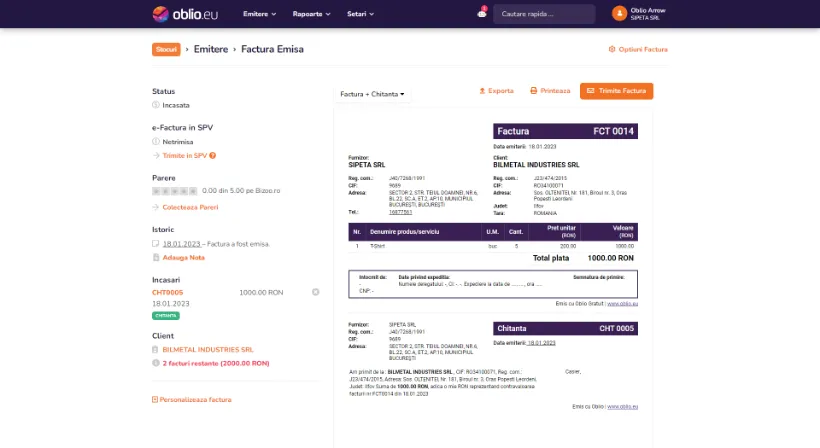Click the Factura Emisa breadcrumb title

point(272,49)
